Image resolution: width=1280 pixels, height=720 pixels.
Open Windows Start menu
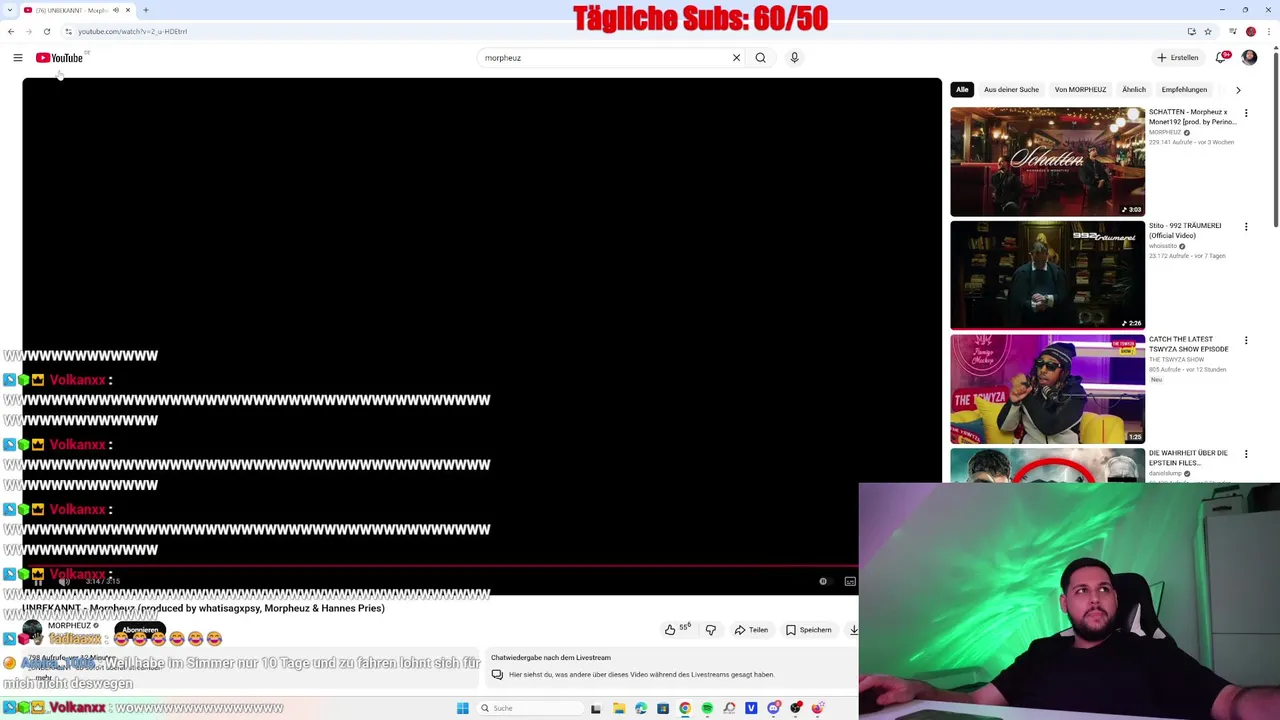[x=463, y=708]
